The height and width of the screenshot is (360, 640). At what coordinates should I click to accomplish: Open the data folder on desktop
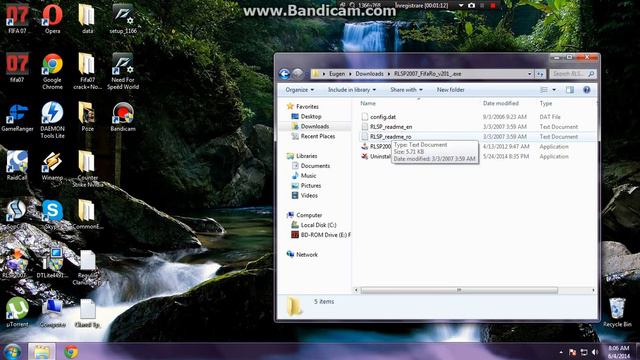pos(87,20)
